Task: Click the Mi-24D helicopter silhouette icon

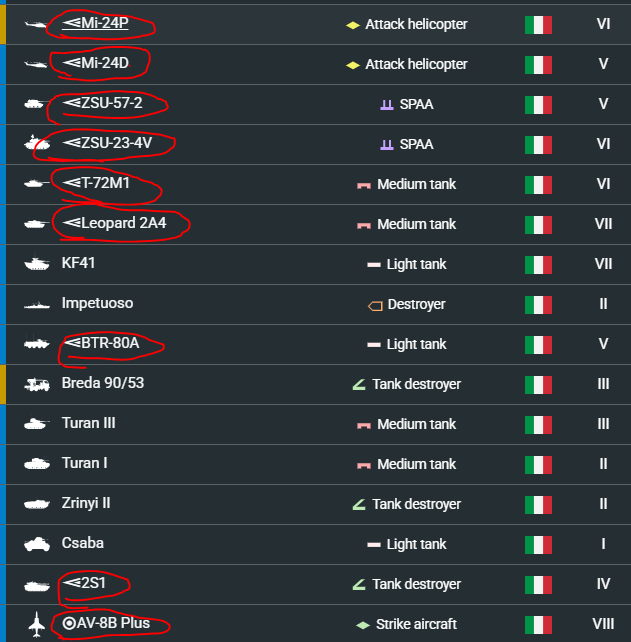Action: 36,64
